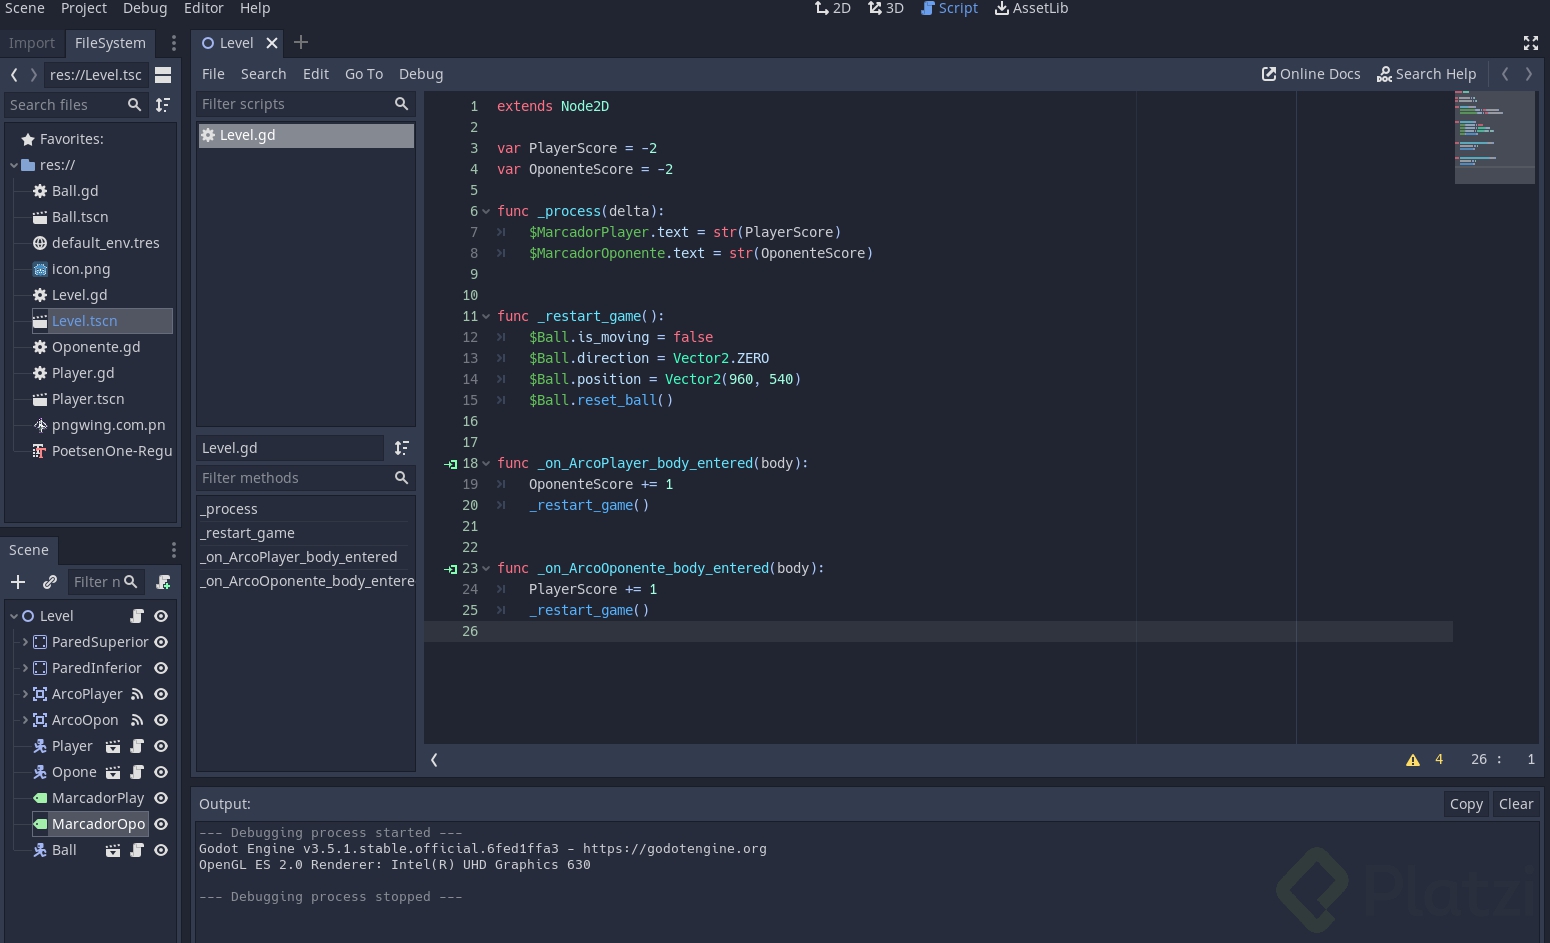The width and height of the screenshot is (1550, 943).
Task: Go to previous script history arrow
Action: (1505, 74)
